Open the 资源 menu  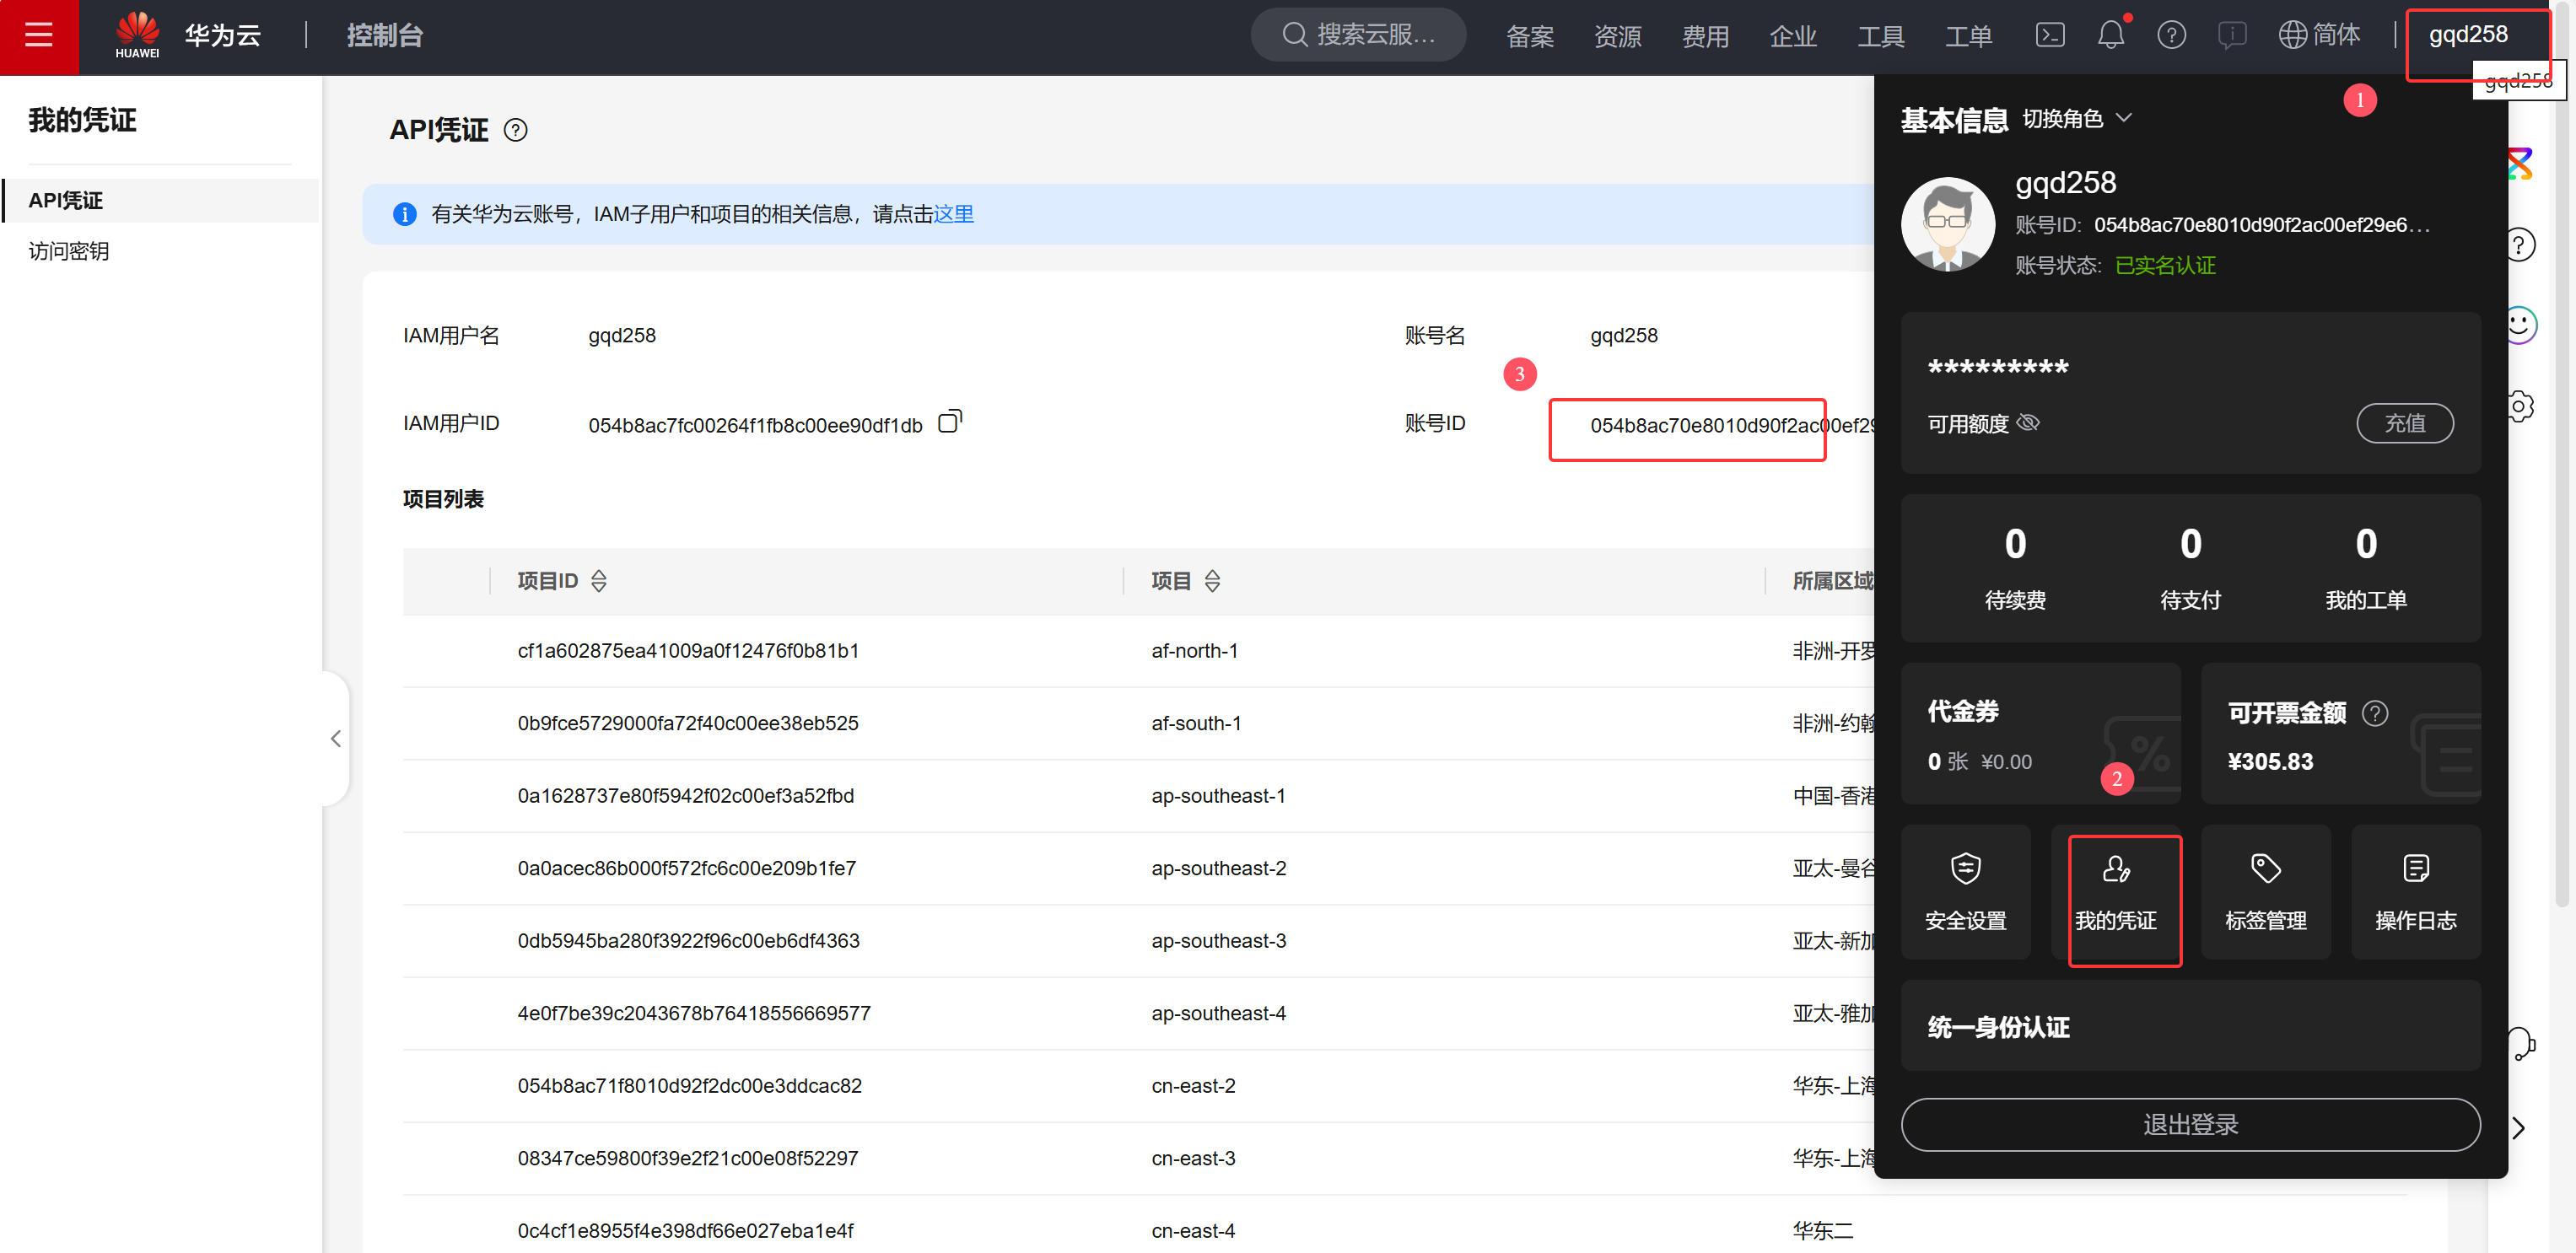[x=1617, y=37]
